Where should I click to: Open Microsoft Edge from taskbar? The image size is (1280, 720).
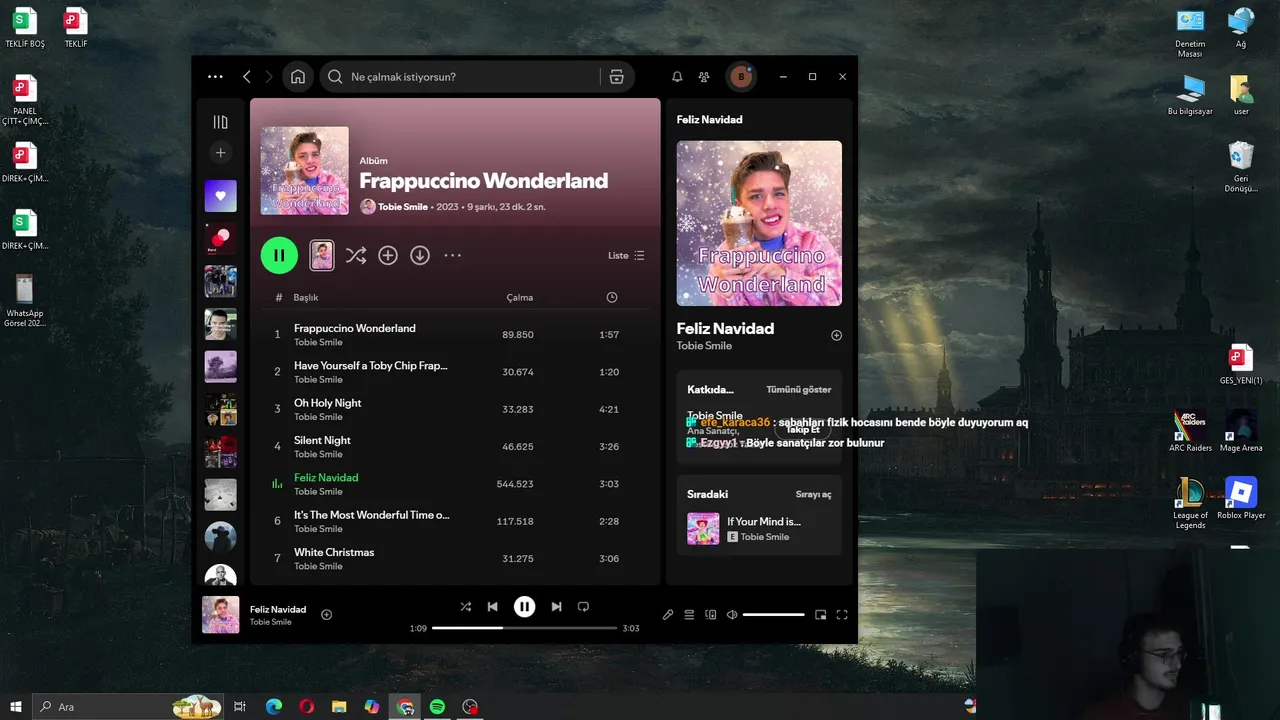274,707
